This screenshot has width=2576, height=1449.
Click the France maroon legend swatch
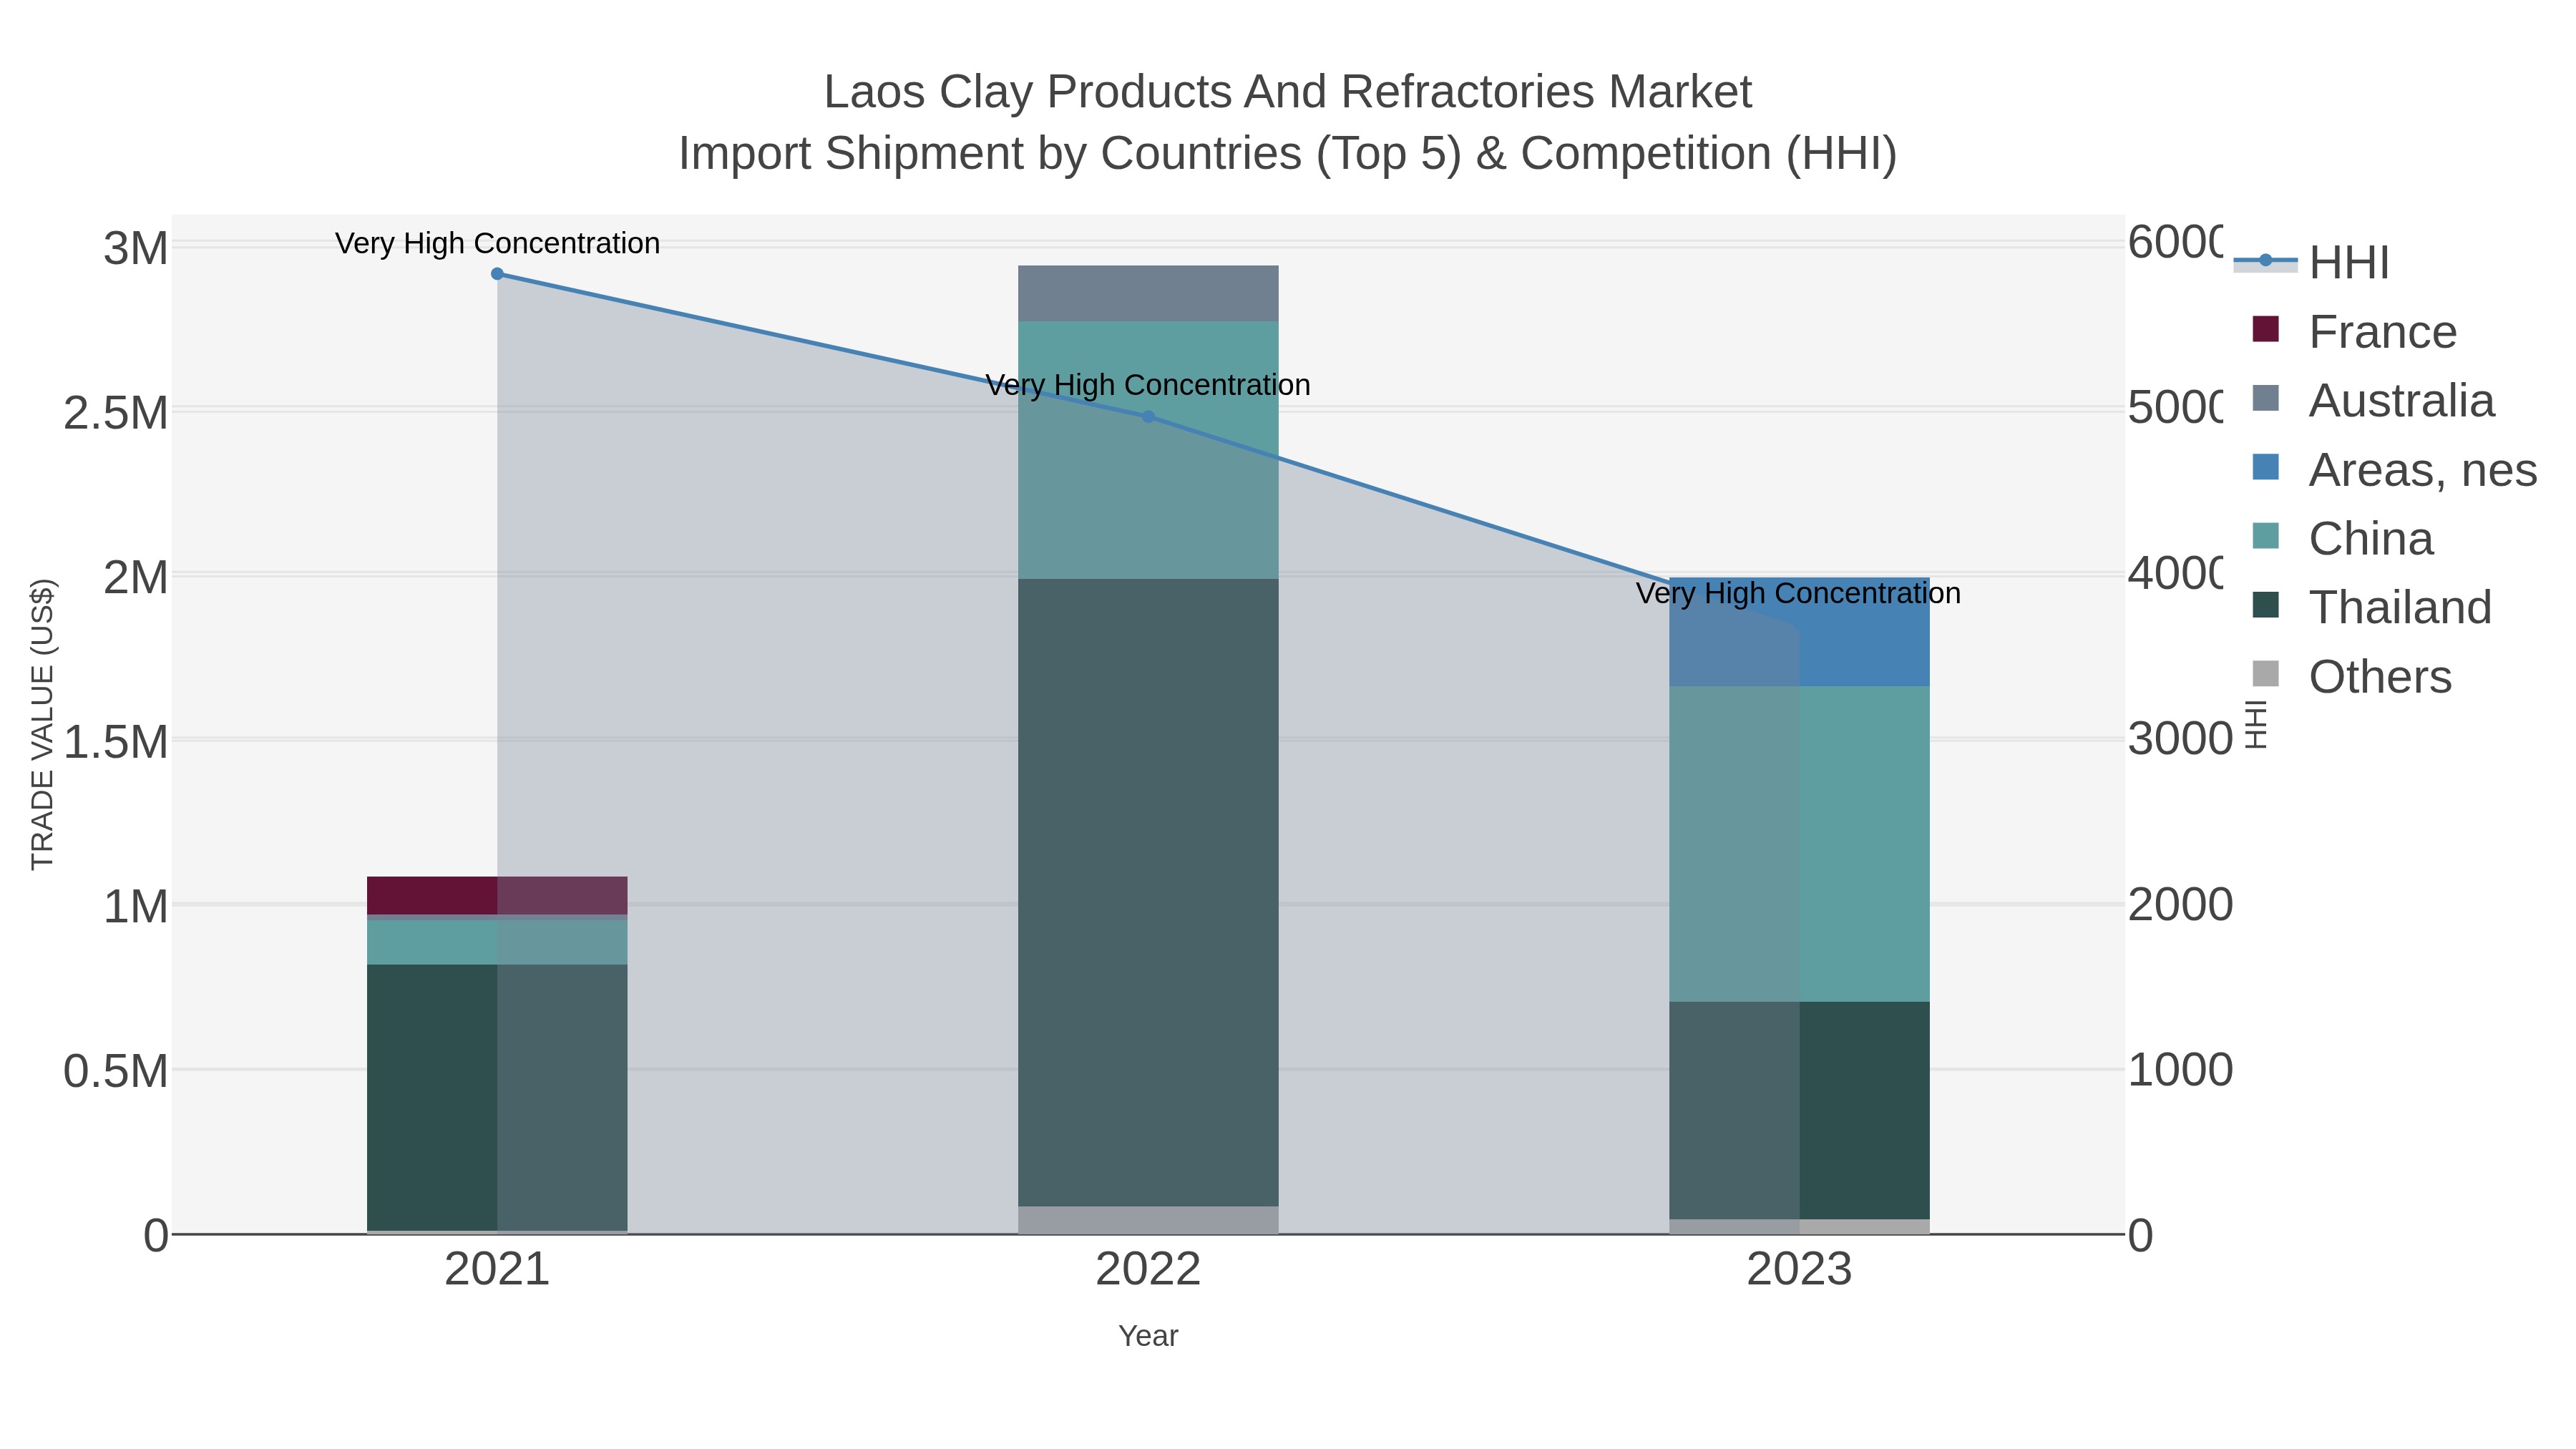point(2266,329)
